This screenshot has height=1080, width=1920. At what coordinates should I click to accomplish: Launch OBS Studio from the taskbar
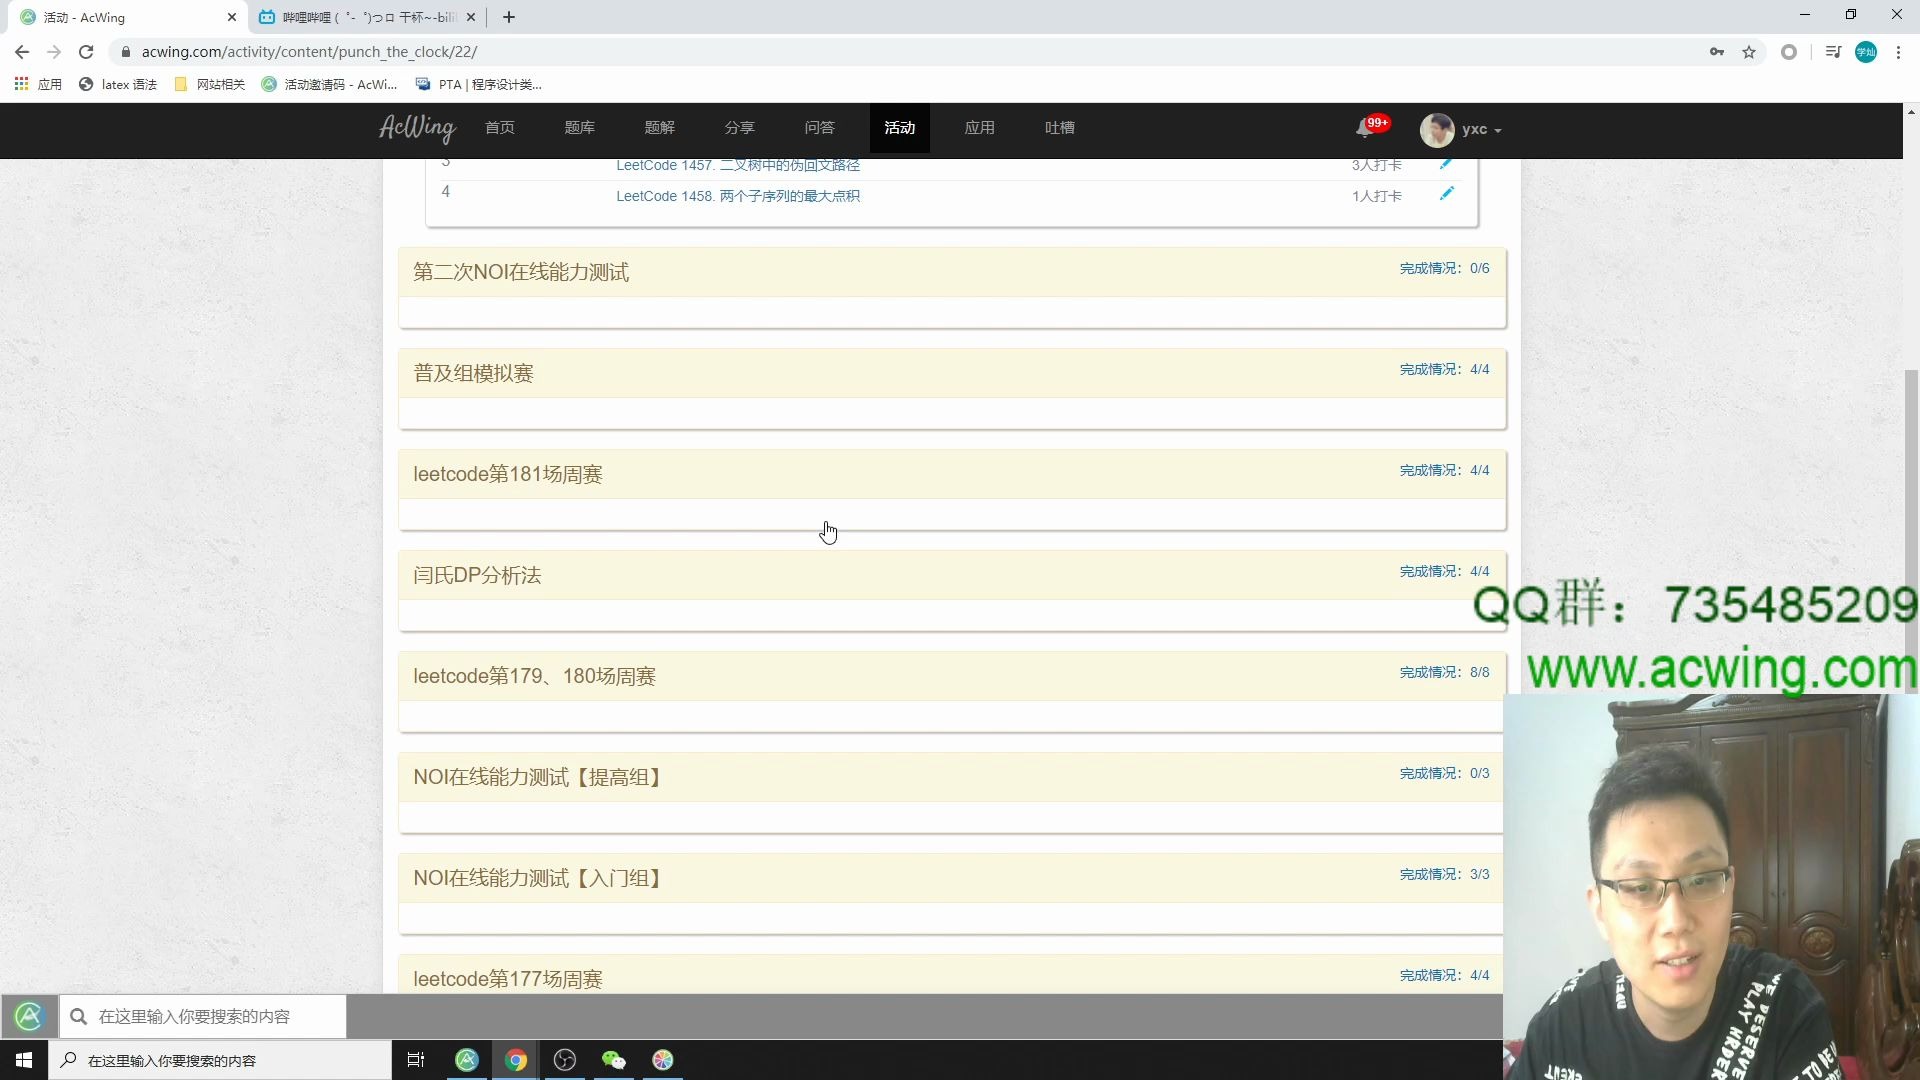(565, 1059)
